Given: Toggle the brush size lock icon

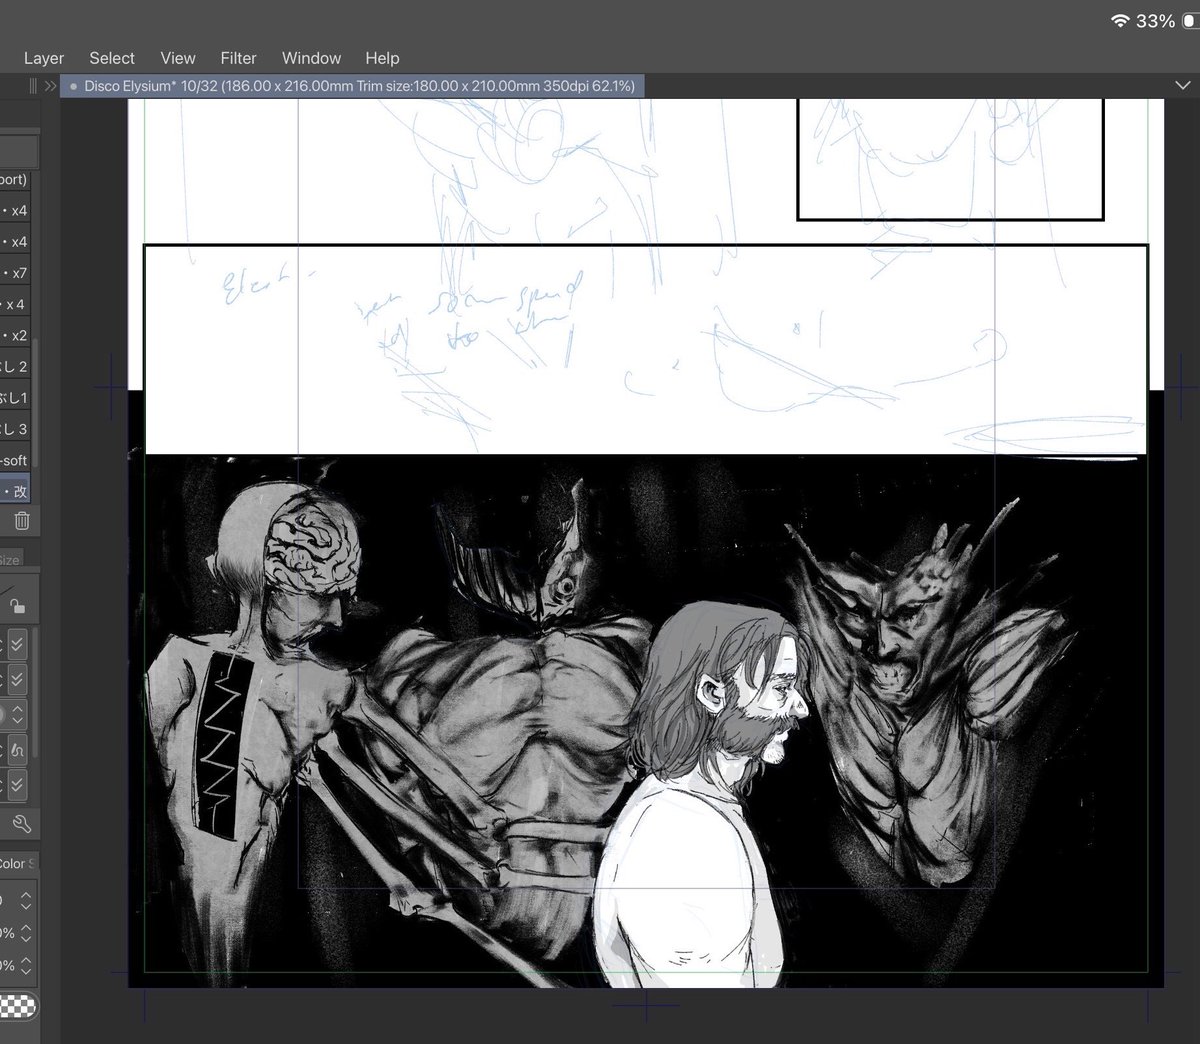Looking at the screenshot, I should click(16, 605).
